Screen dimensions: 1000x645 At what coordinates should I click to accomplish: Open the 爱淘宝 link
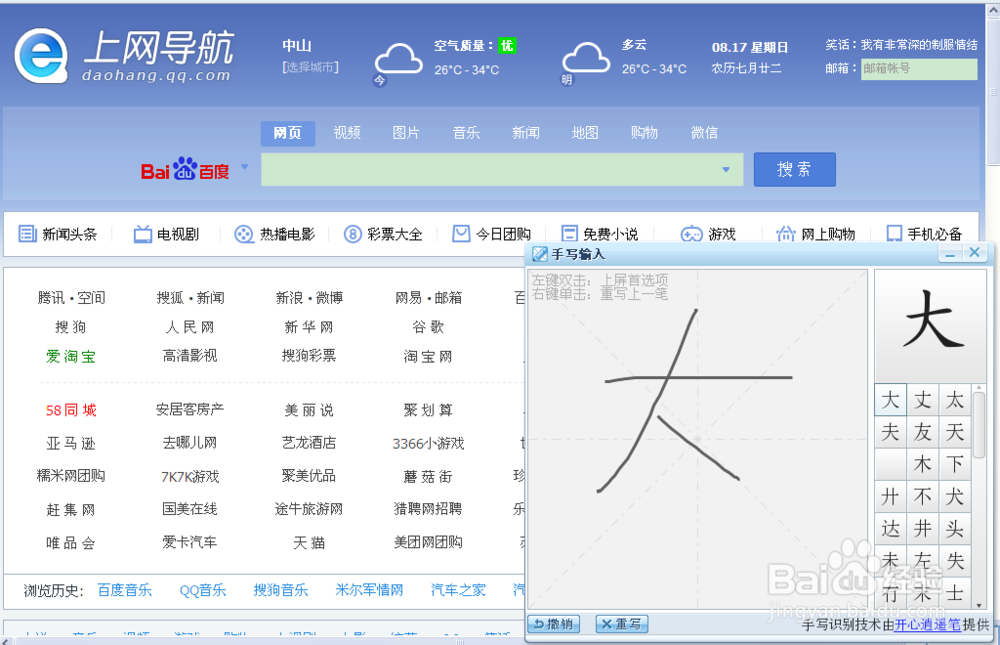(x=71, y=357)
